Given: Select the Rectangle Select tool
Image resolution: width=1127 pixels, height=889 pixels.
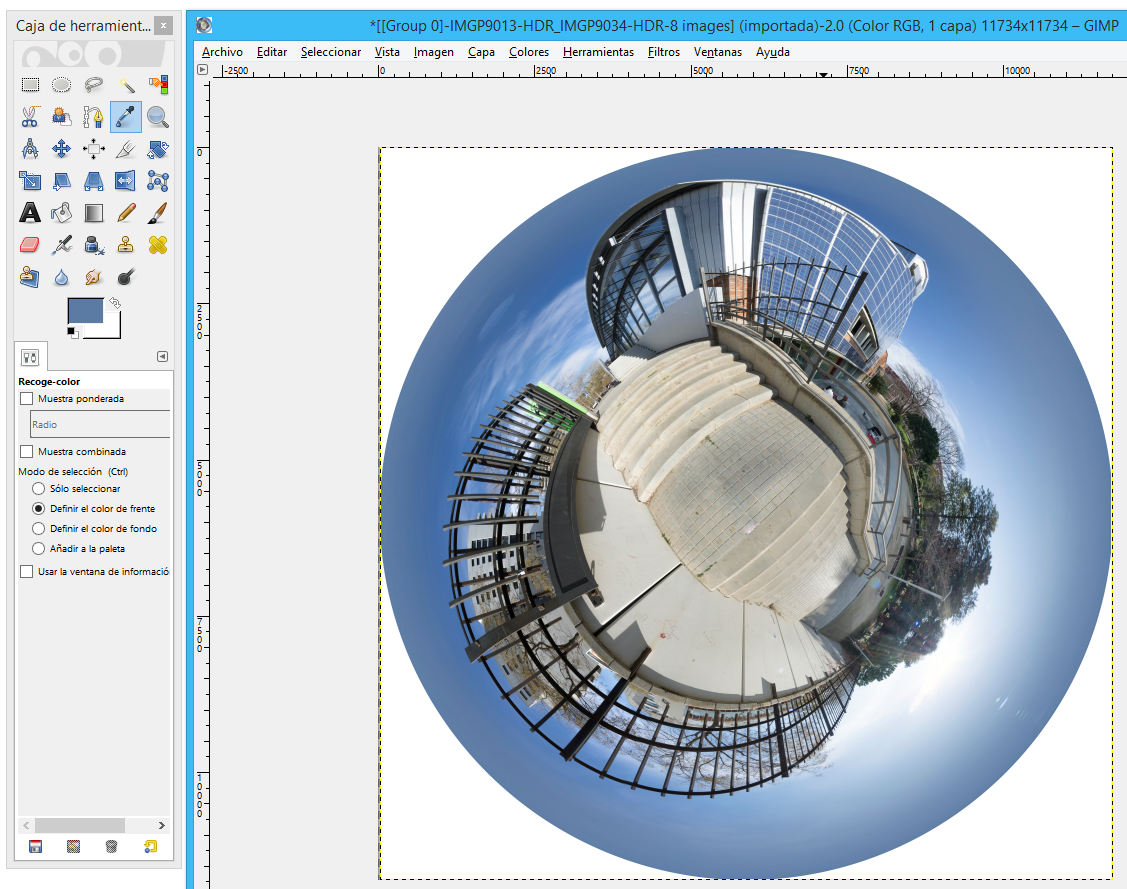Looking at the screenshot, I should (30, 85).
